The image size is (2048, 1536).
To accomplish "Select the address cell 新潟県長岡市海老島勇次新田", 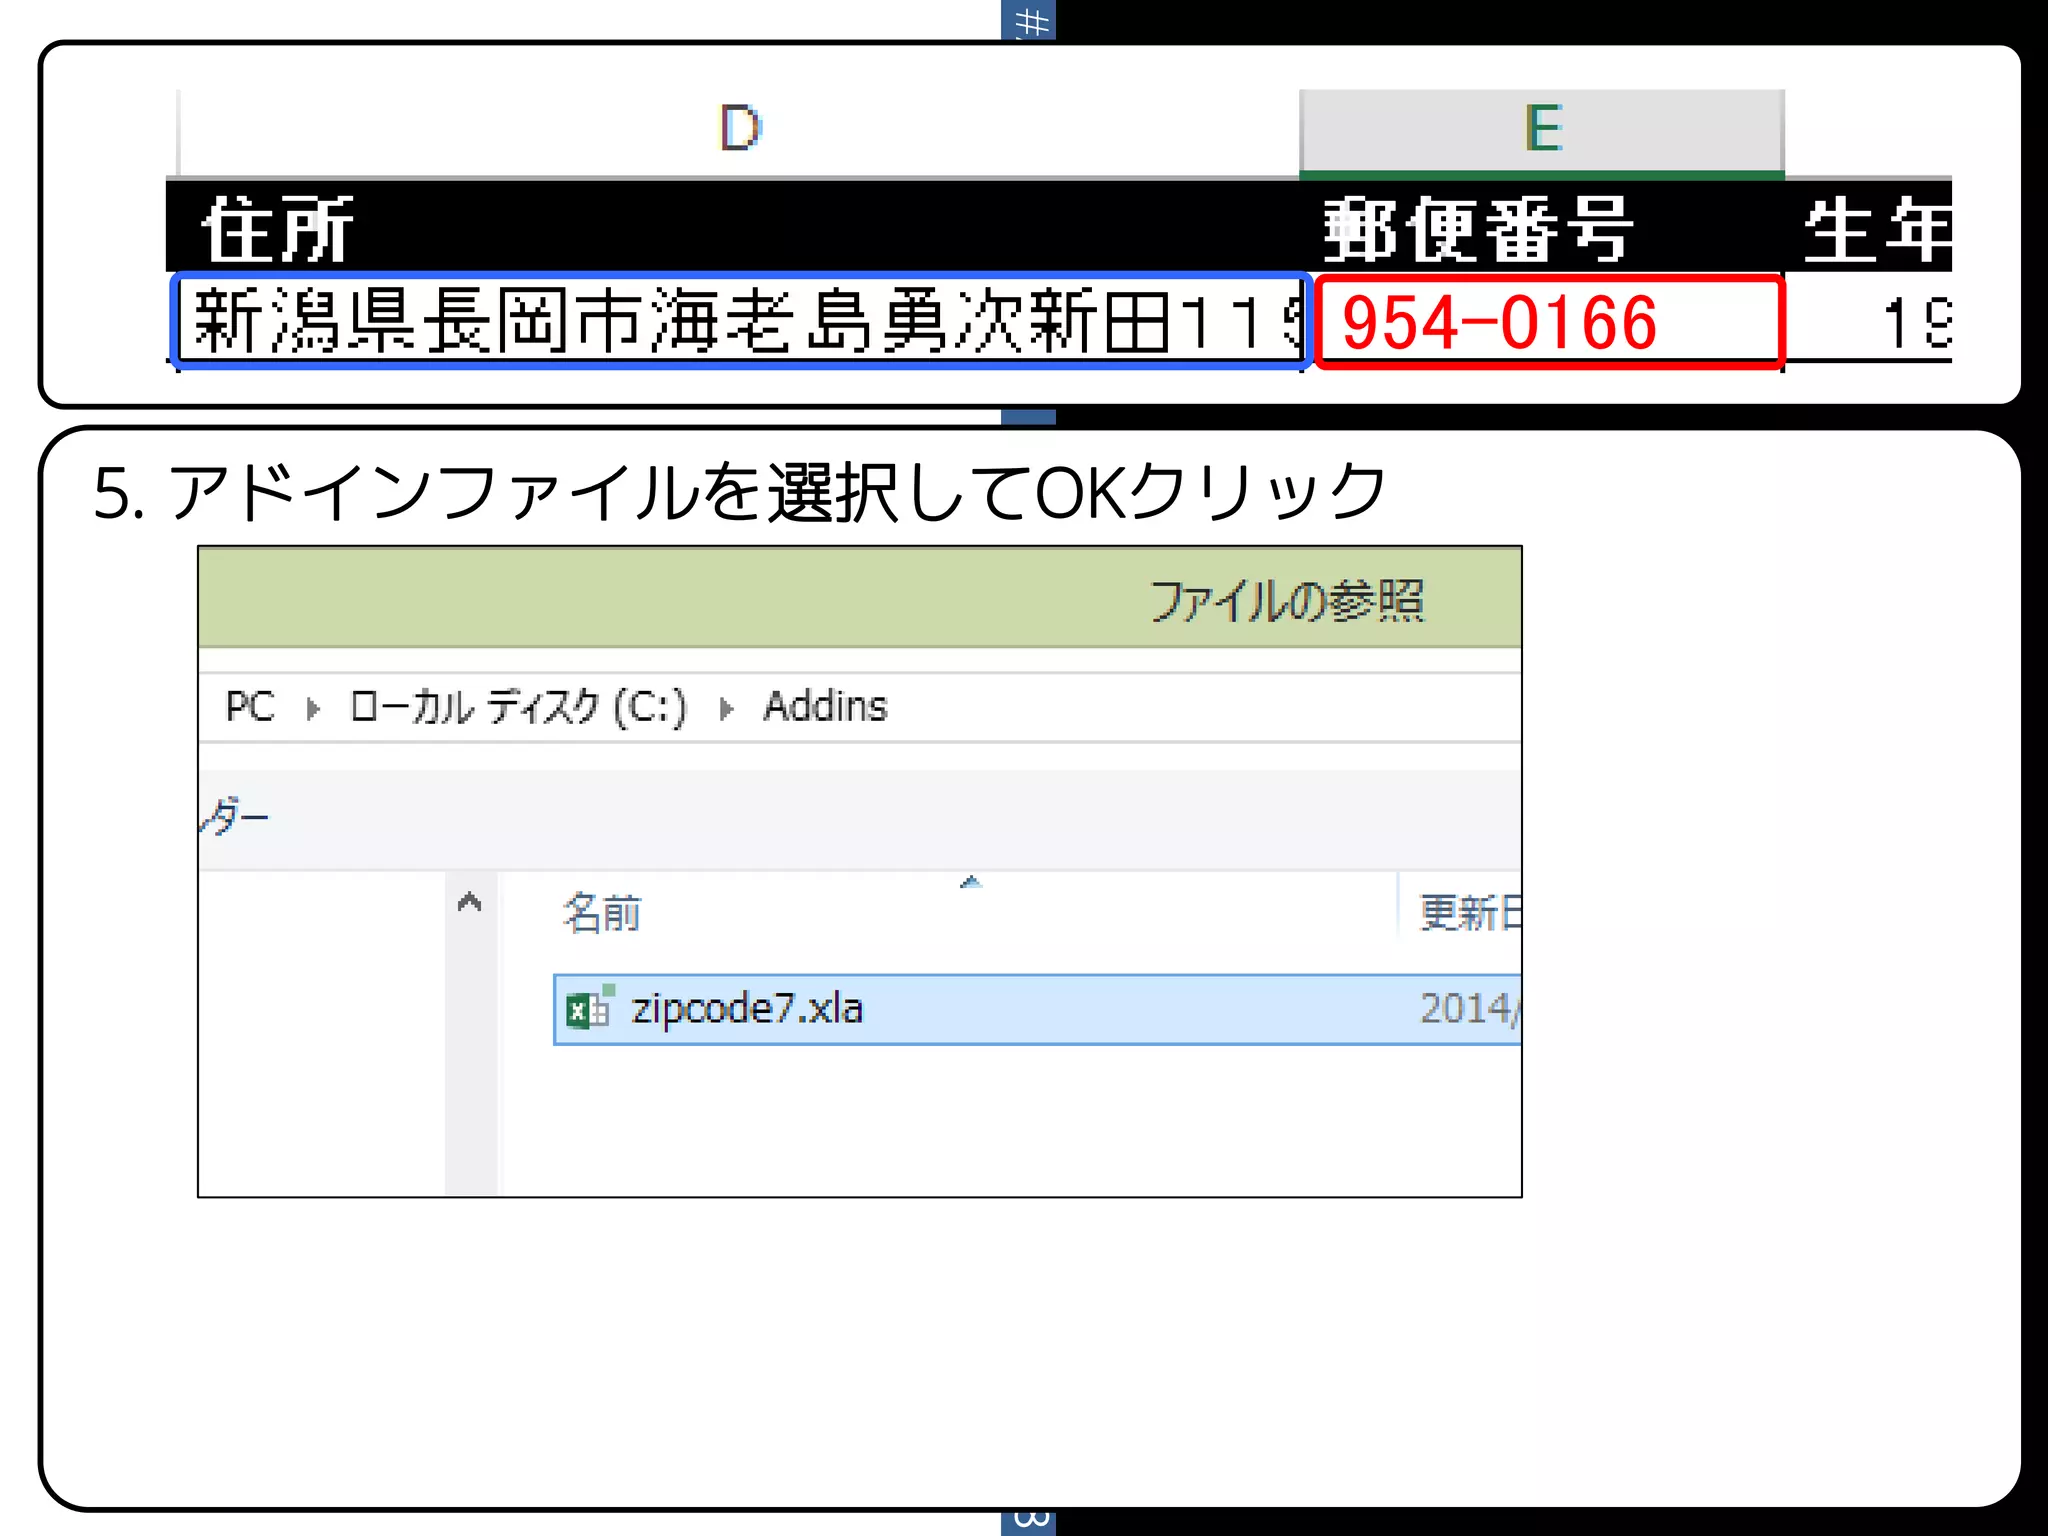I will tap(741, 321).
